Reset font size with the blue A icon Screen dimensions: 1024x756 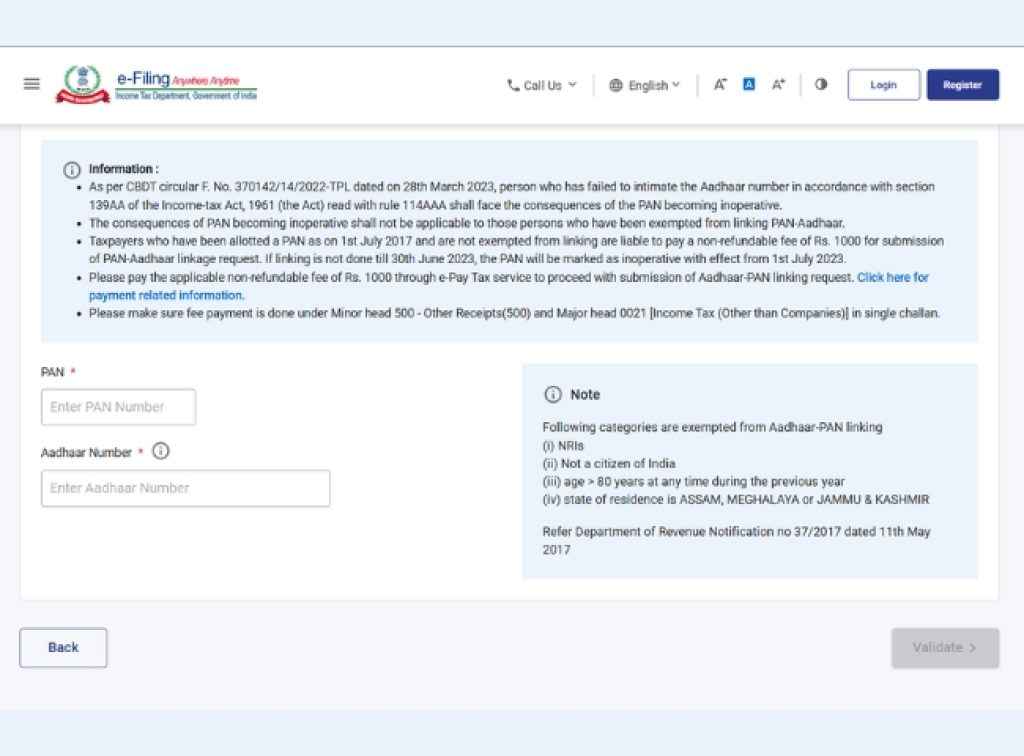(748, 85)
